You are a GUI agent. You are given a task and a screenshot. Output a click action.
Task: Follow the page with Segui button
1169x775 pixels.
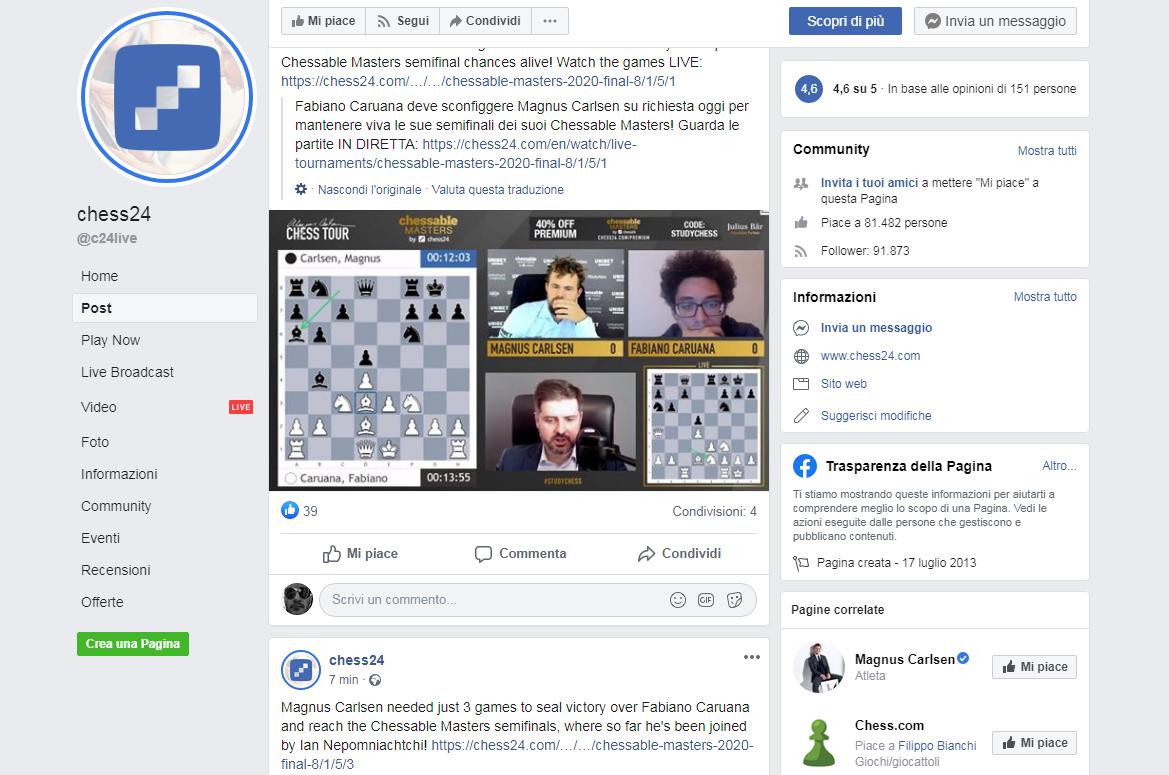tap(403, 21)
